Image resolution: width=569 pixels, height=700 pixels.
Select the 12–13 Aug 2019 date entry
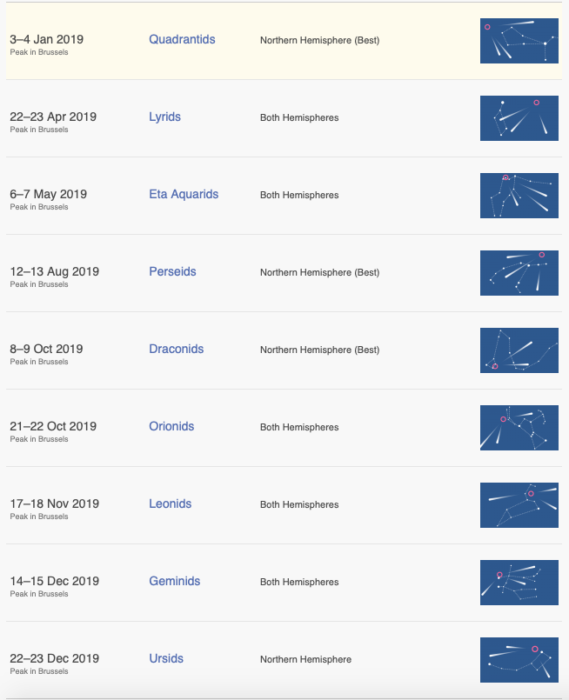pos(54,271)
